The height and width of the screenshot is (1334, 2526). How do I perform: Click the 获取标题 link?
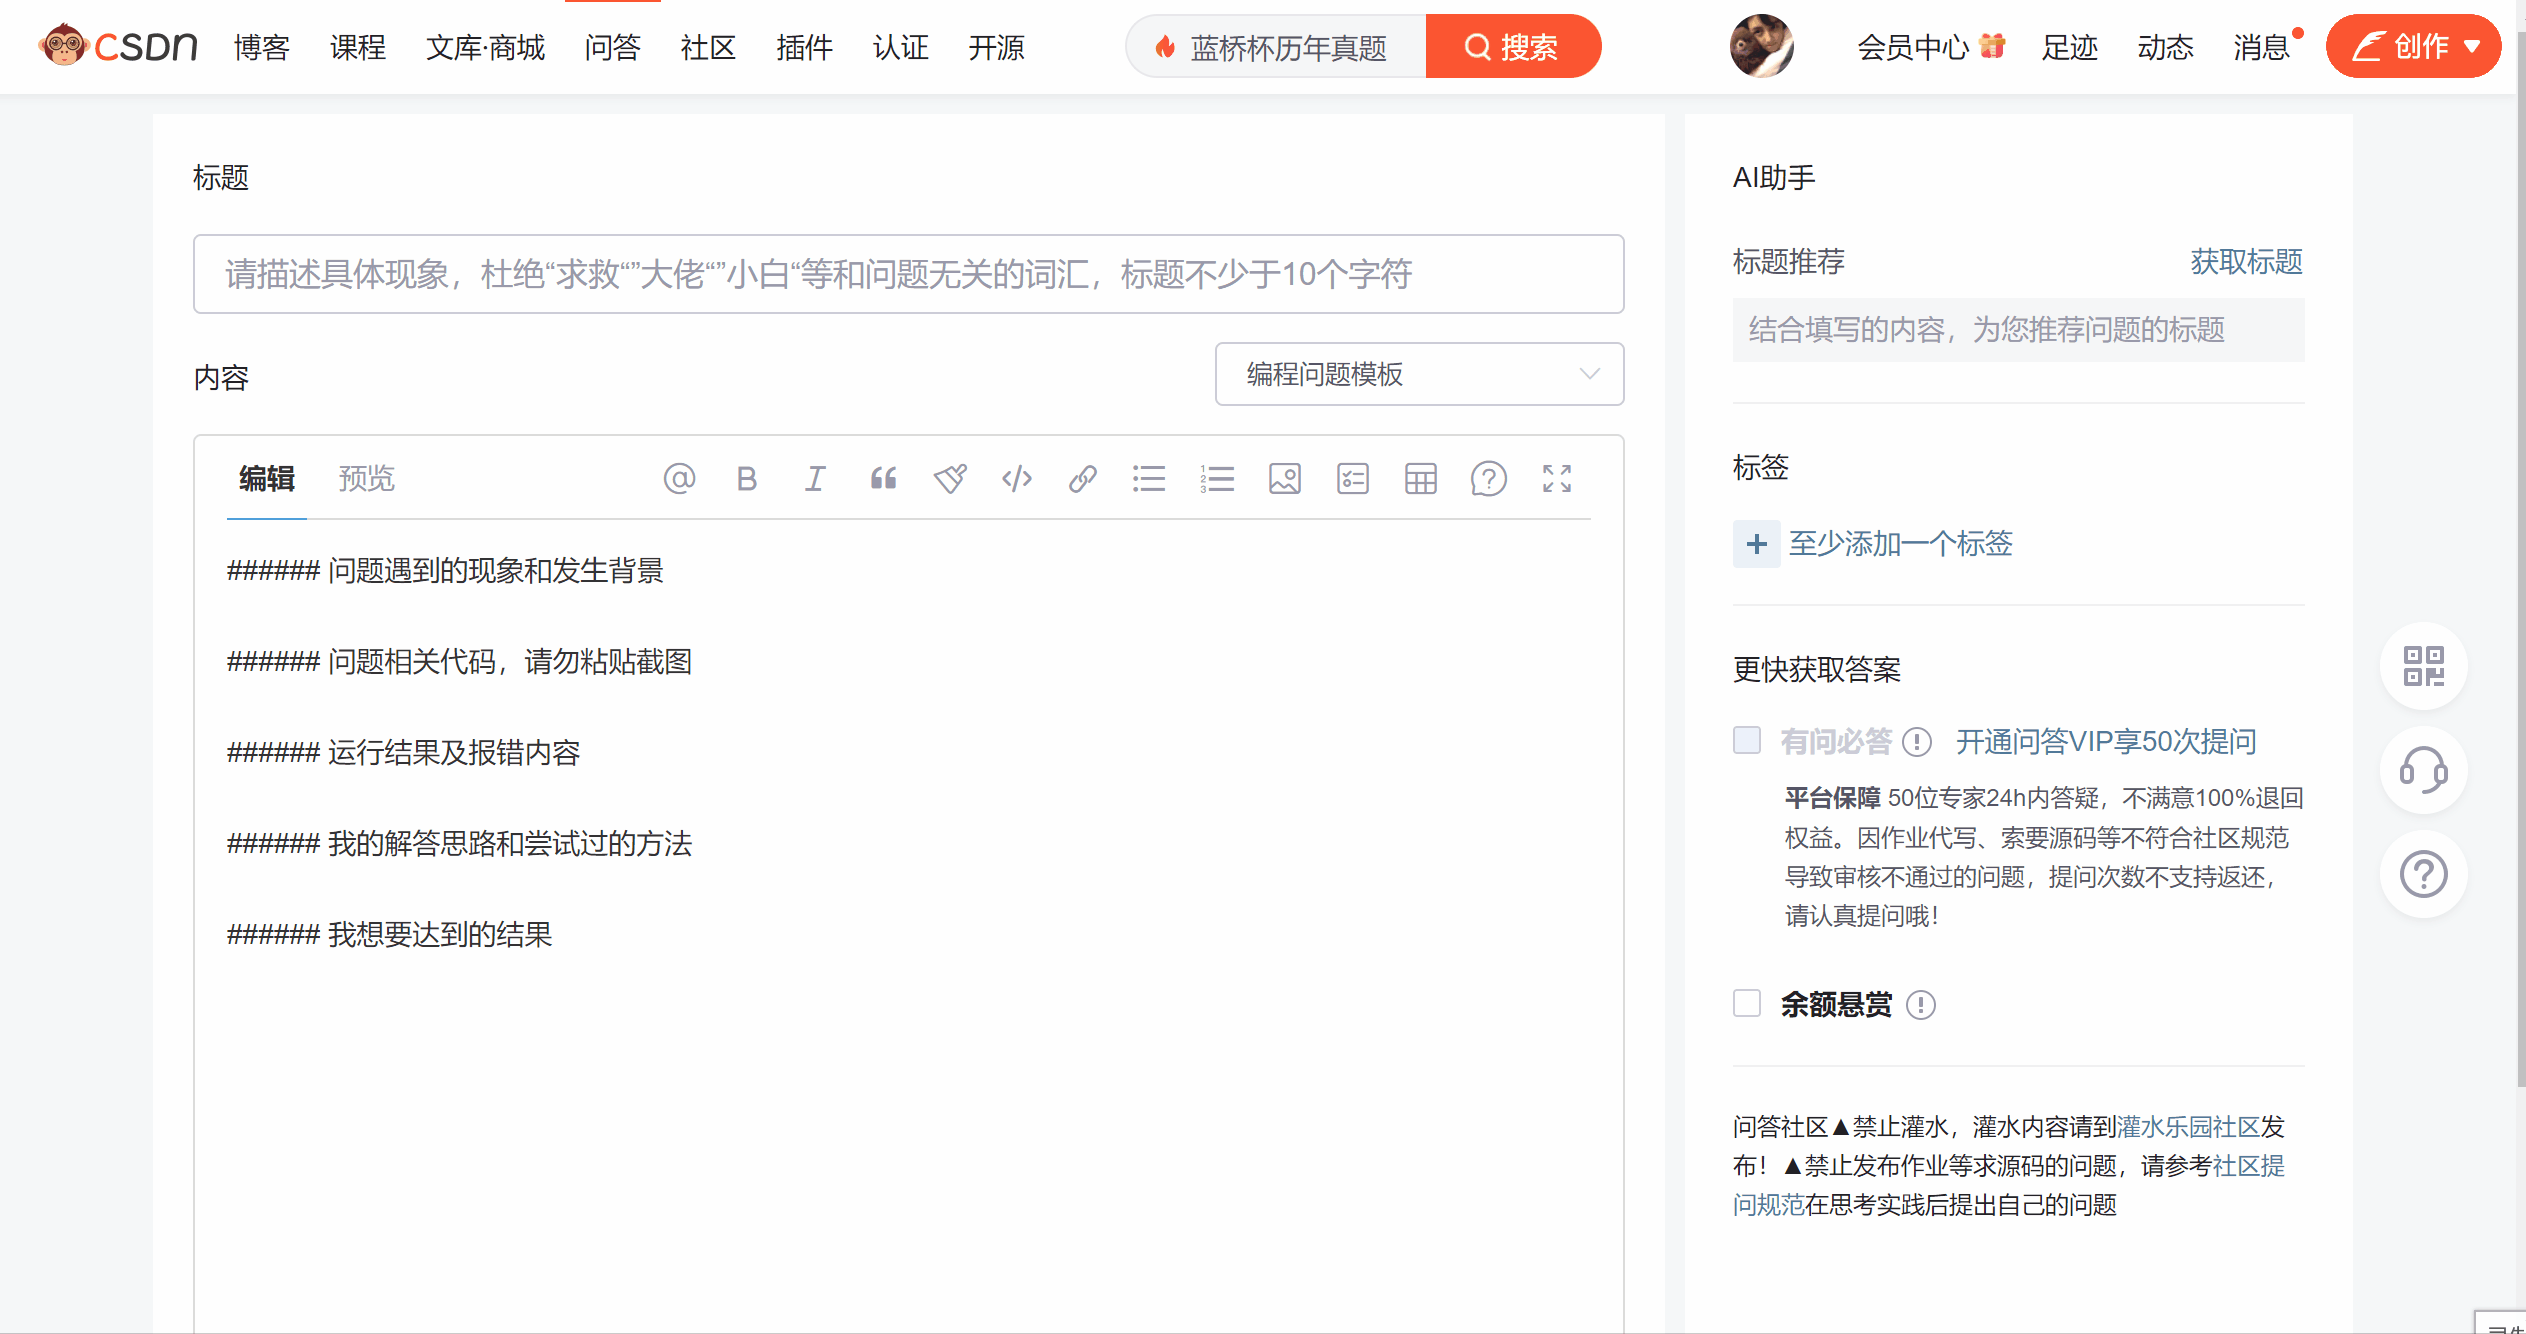point(2246,262)
